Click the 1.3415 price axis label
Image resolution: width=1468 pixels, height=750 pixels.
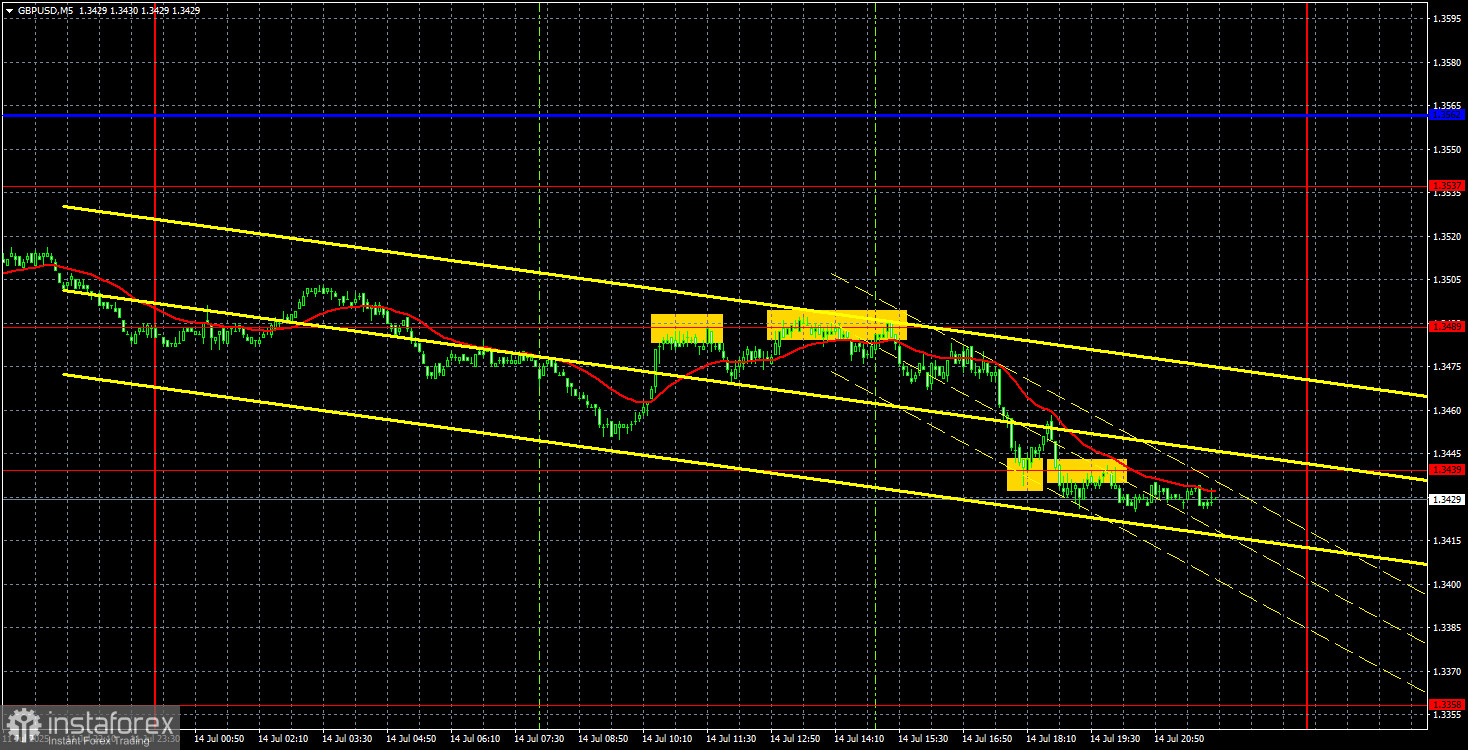click(1446, 541)
